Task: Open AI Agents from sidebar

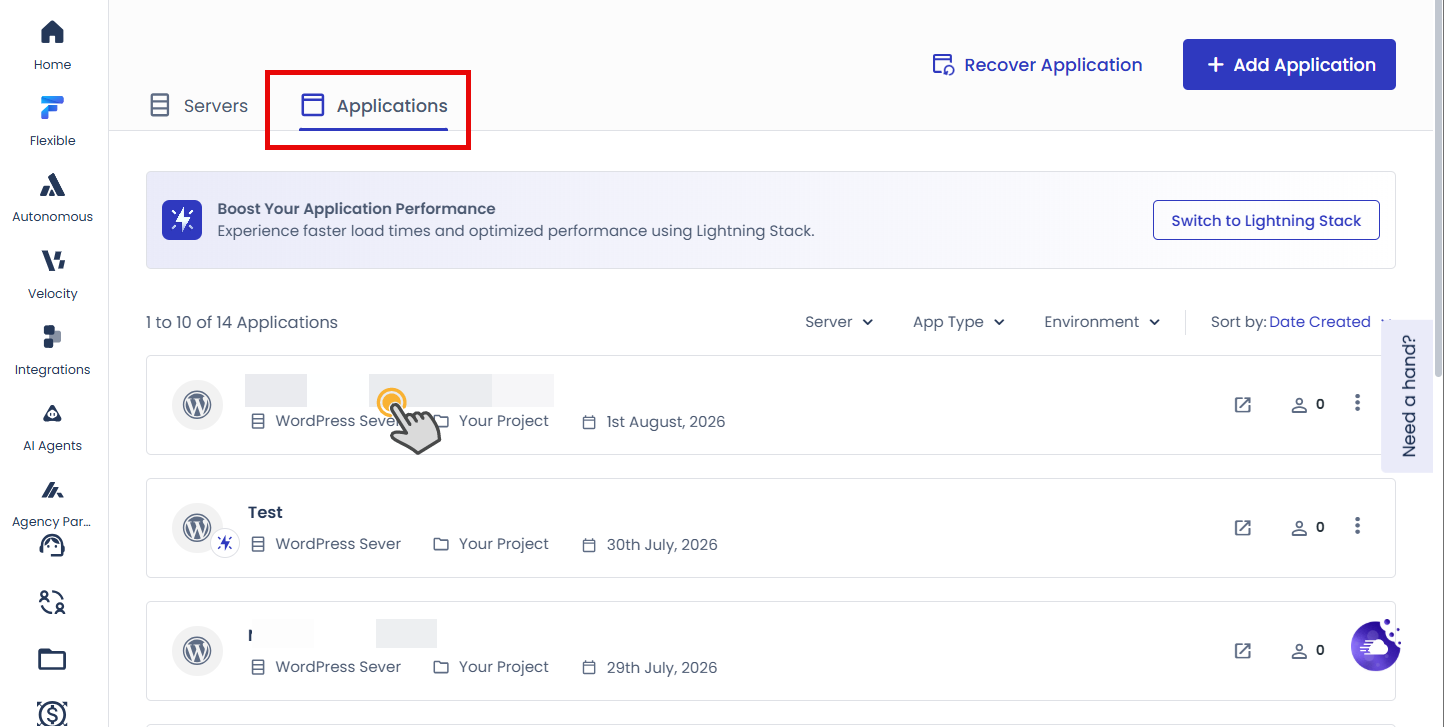Action: pos(52,414)
